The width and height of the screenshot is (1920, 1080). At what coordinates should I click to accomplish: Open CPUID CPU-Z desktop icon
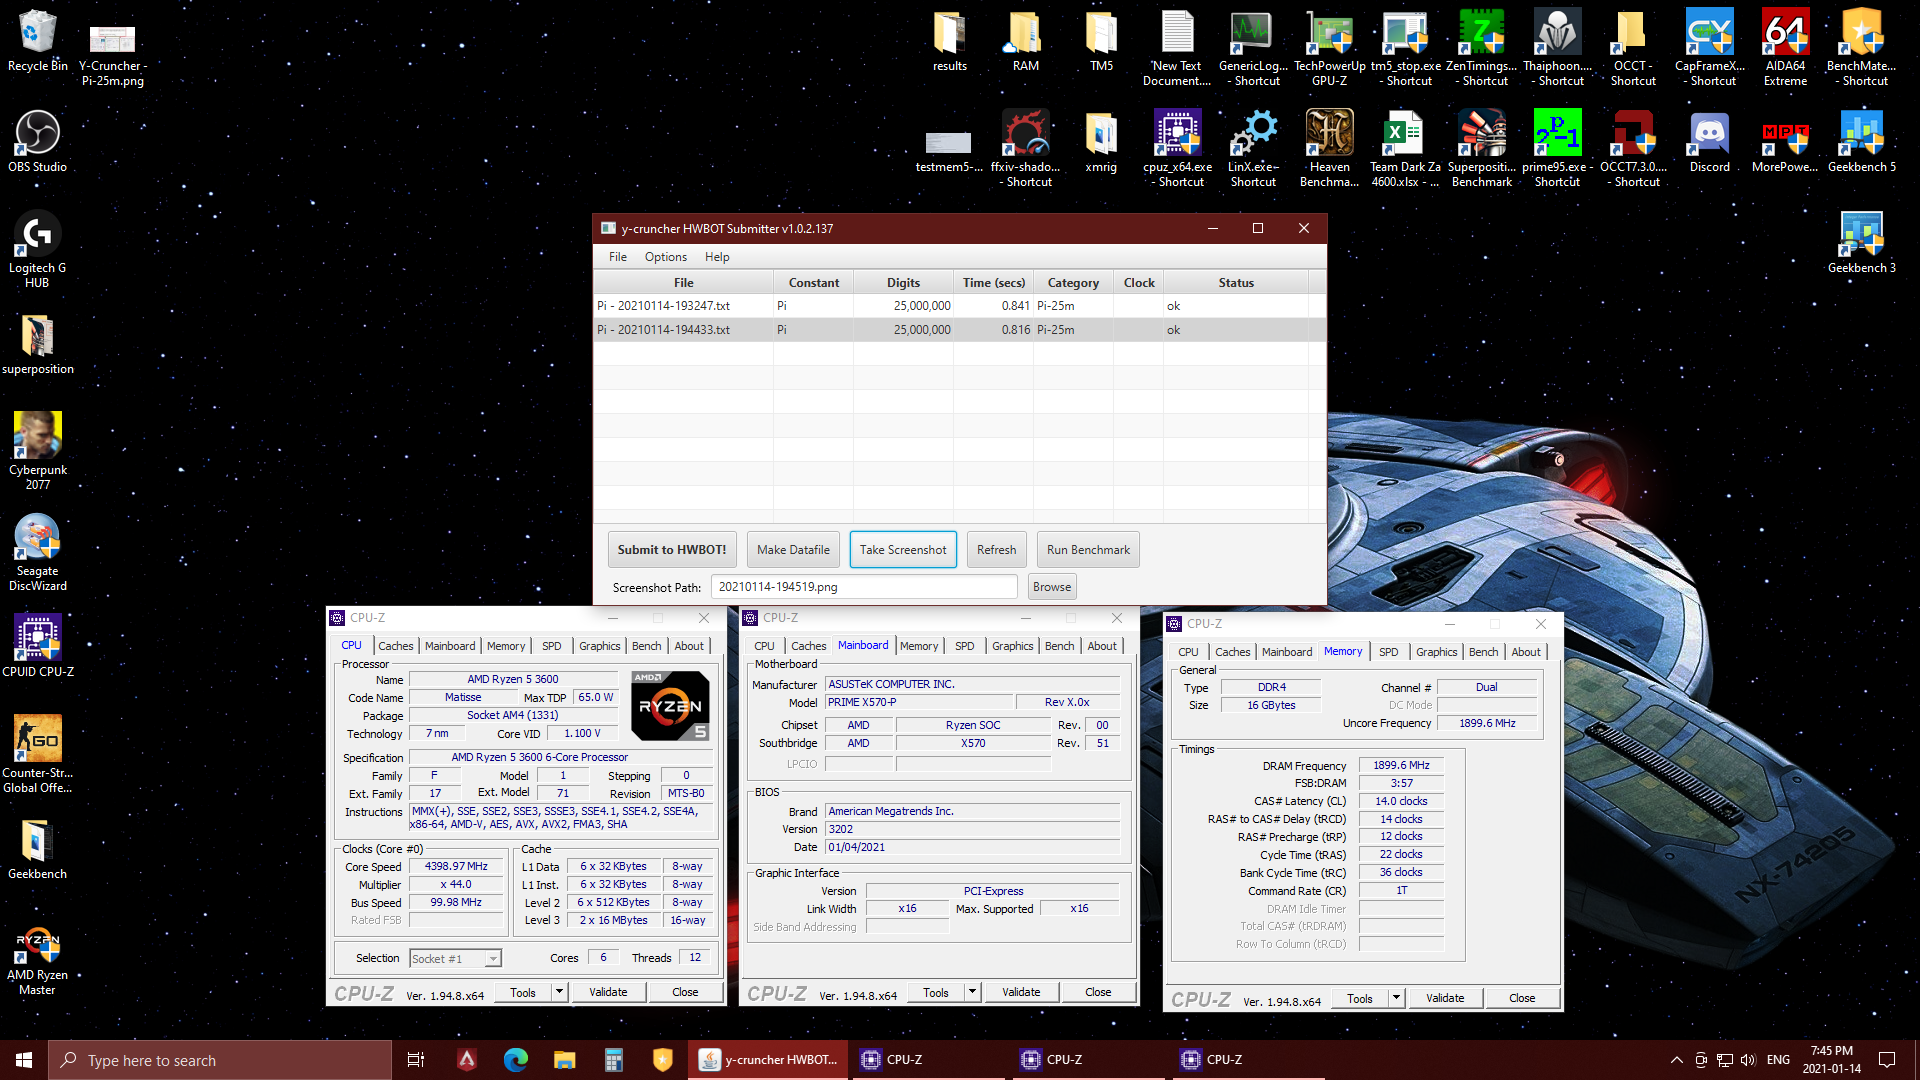(x=38, y=645)
